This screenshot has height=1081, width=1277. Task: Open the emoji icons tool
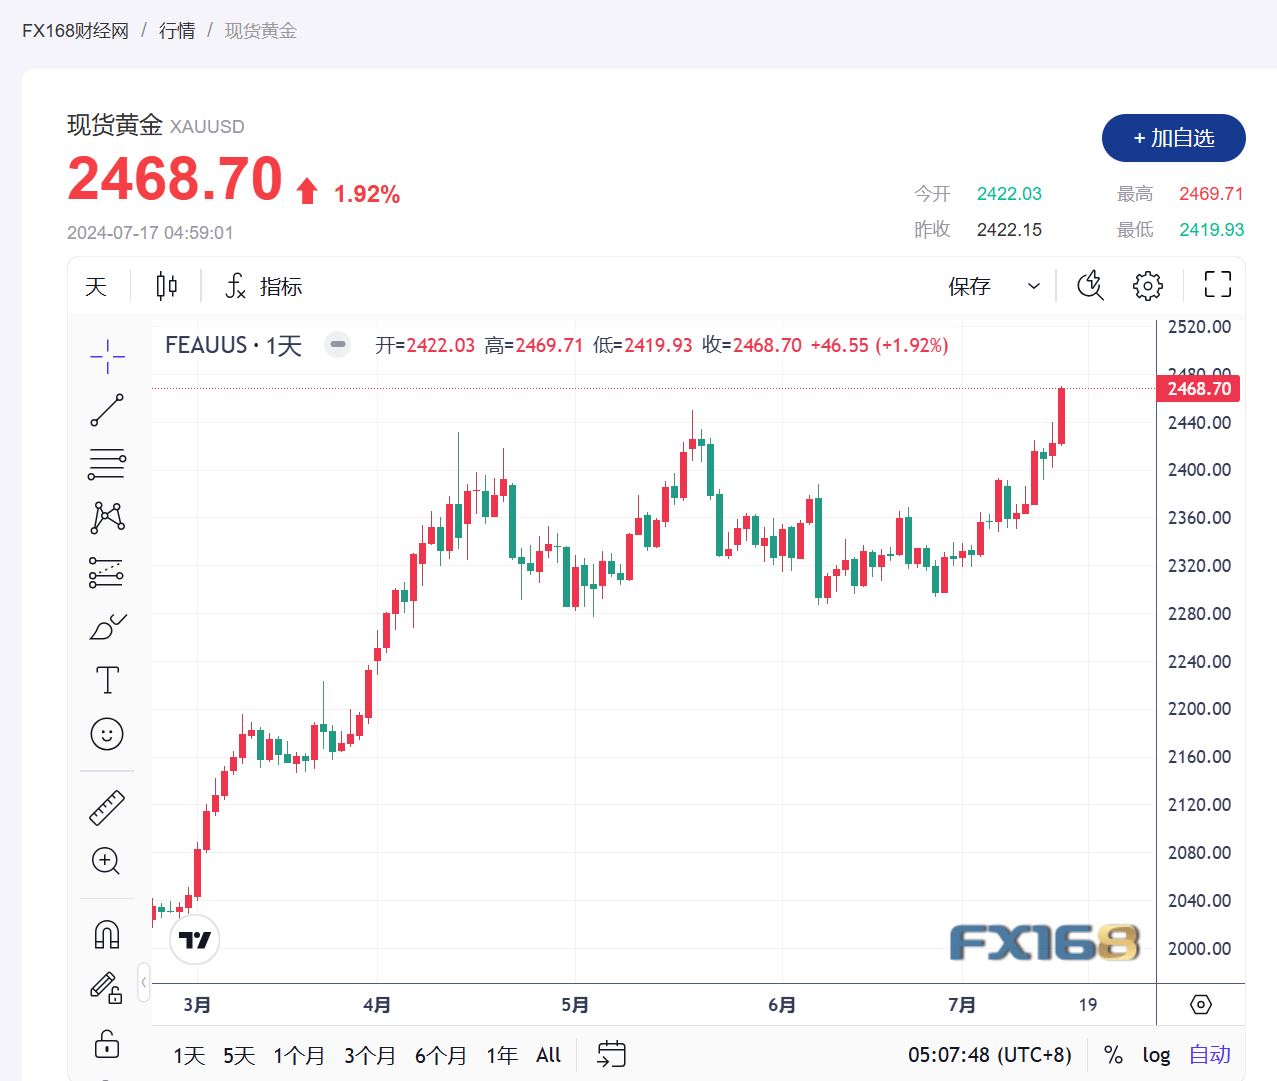click(x=107, y=734)
